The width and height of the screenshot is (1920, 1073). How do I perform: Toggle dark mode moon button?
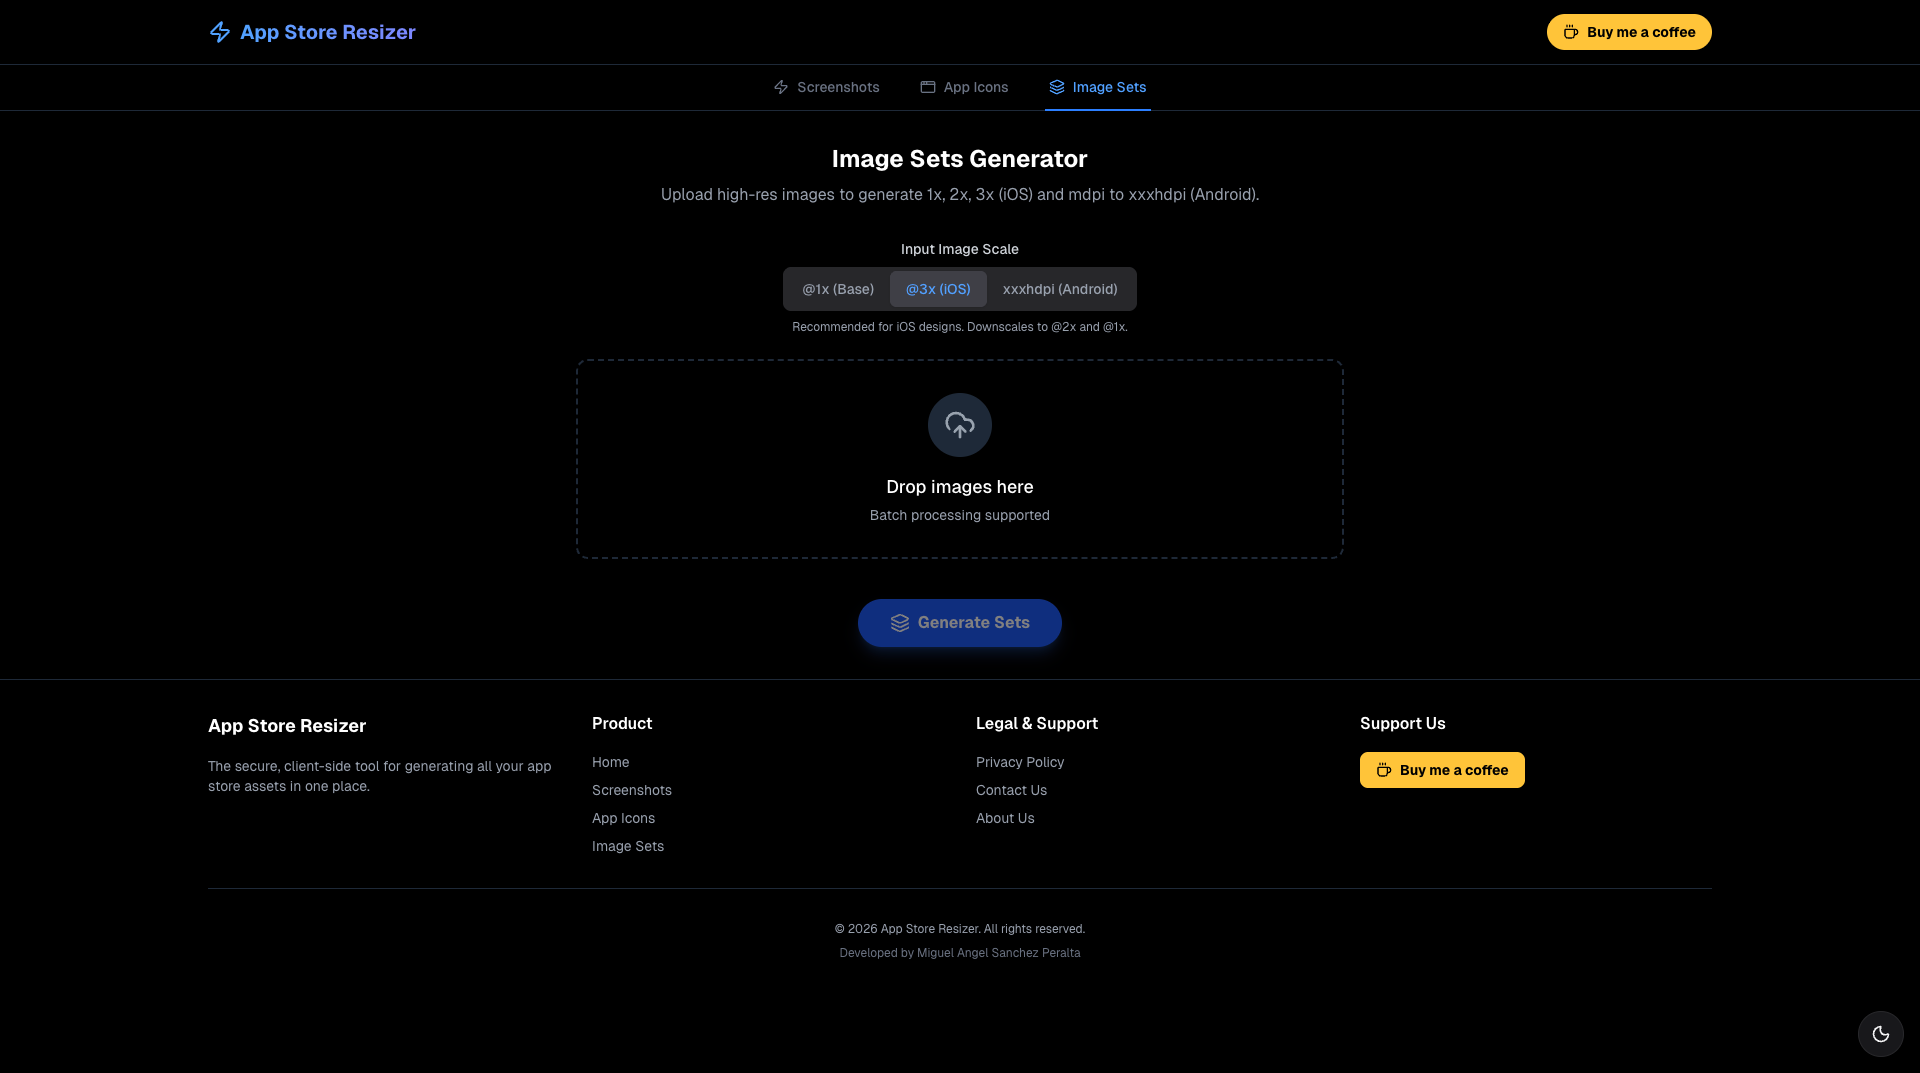(x=1881, y=1034)
